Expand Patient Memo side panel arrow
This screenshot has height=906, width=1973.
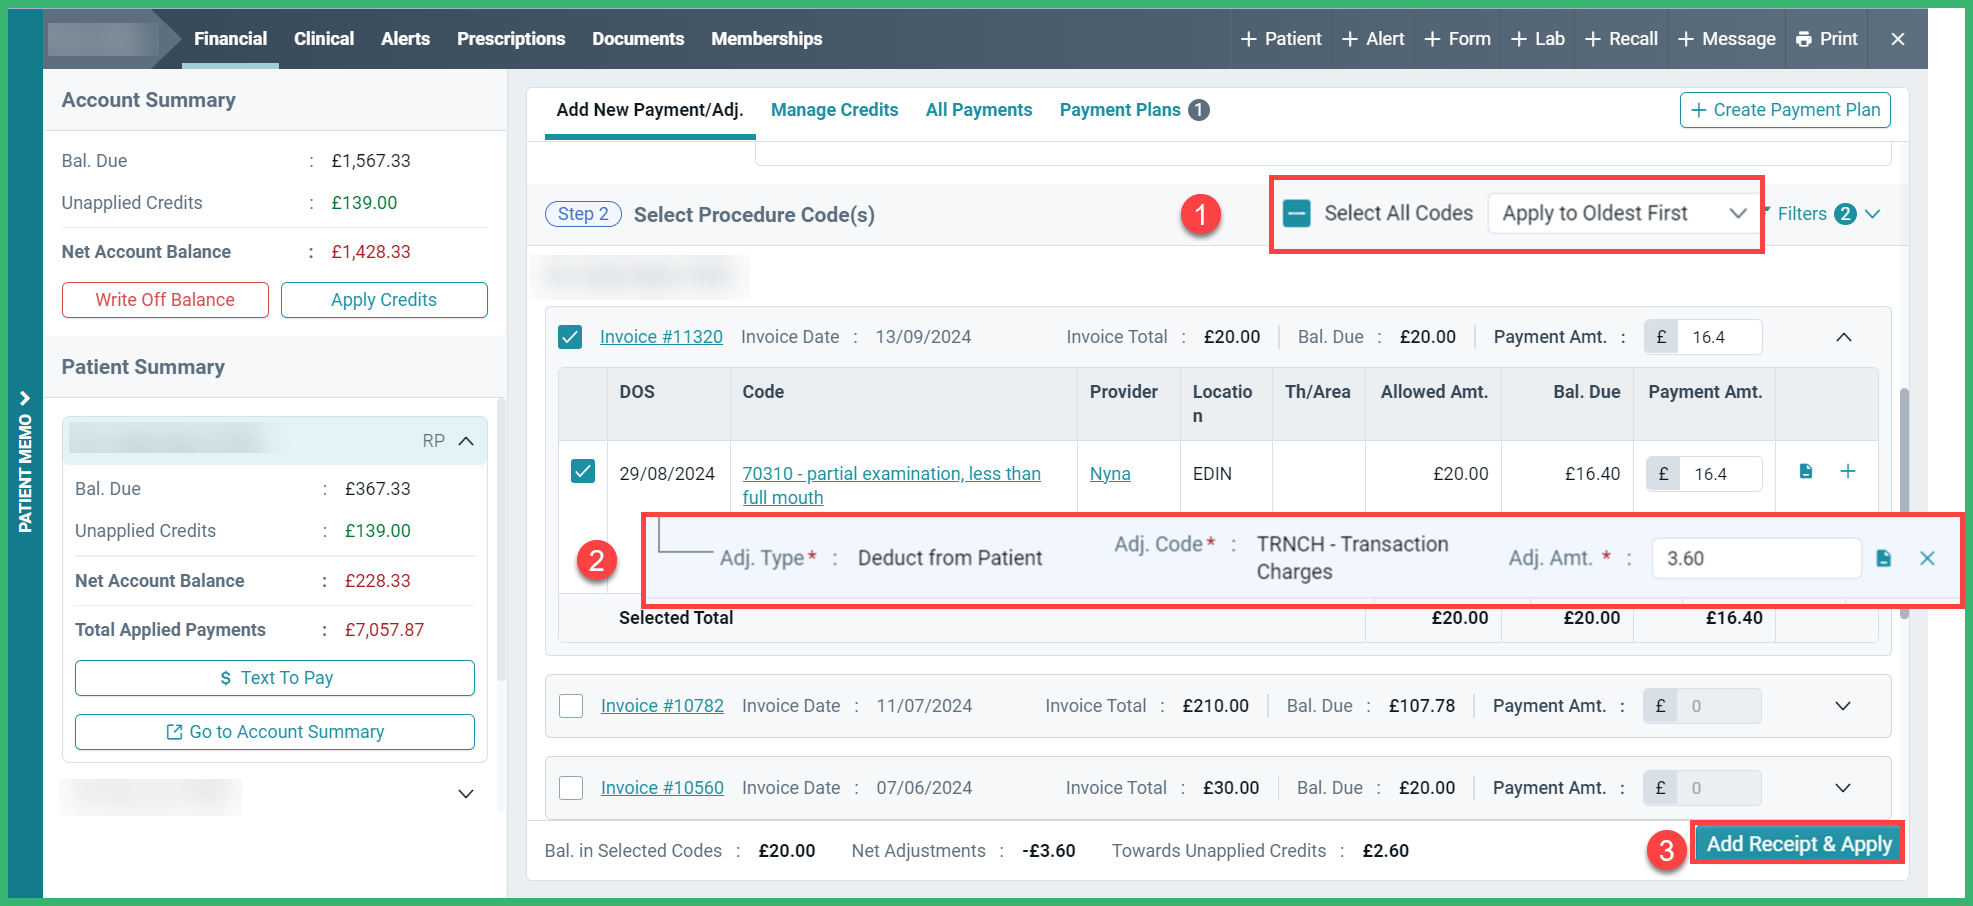(x=25, y=398)
